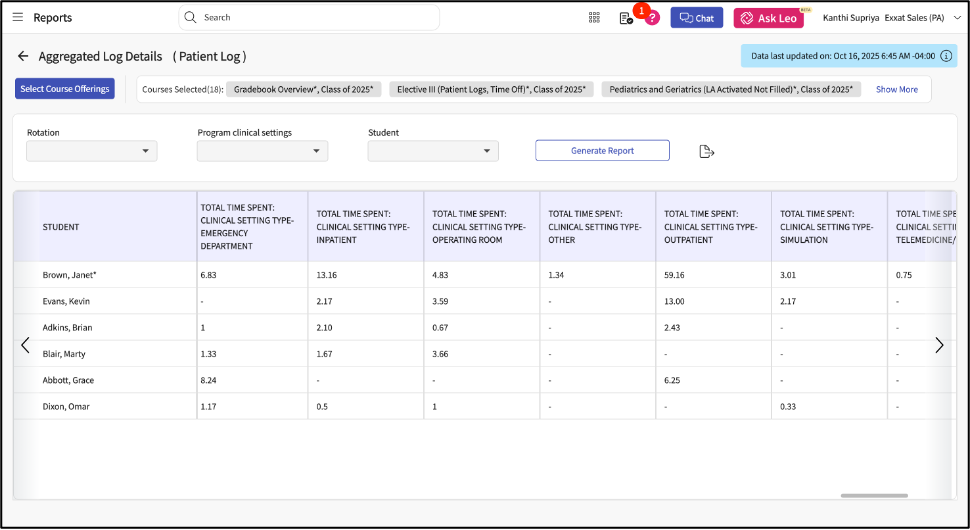970x530 pixels.
Task: Open the Student dropdown
Action: click(433, 151)
